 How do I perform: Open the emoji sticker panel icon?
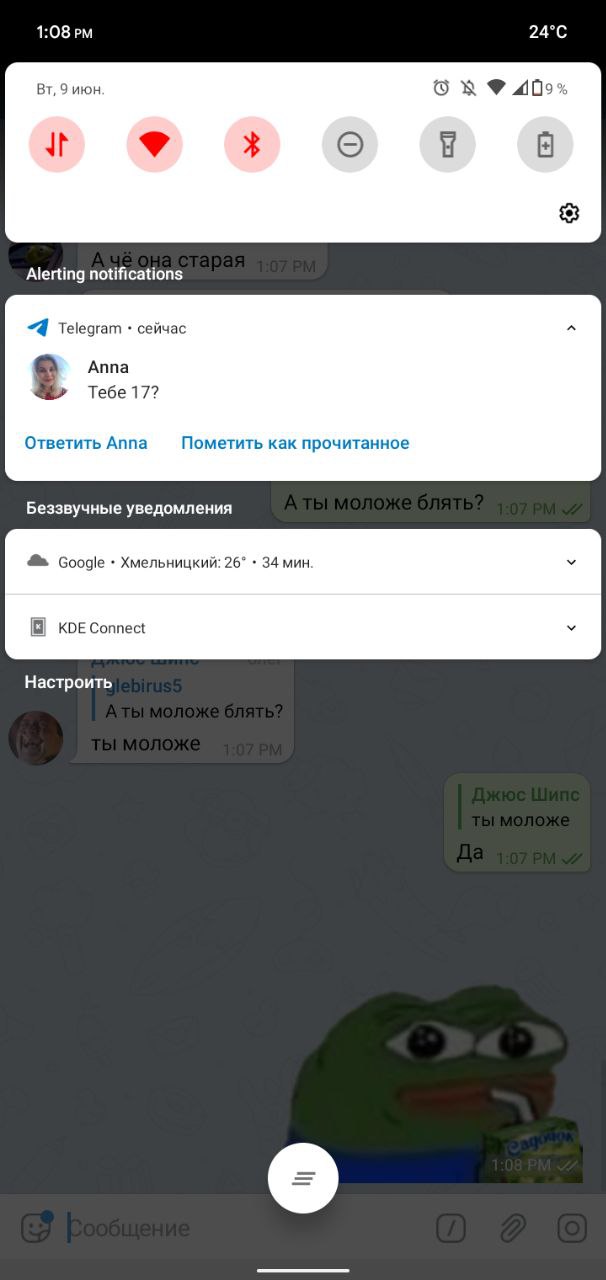[x=37, y=1227]
